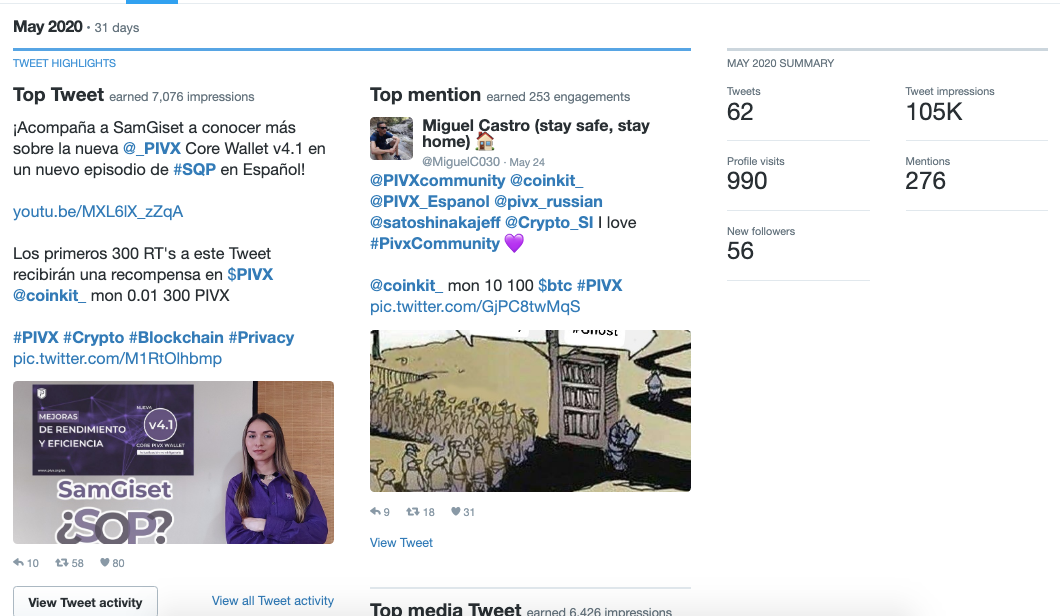Click @coinkit_ mention in top tweet
This screenshot has width=1060, height=616.
[49, 295]
